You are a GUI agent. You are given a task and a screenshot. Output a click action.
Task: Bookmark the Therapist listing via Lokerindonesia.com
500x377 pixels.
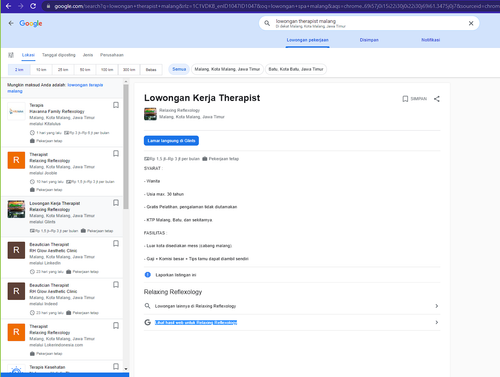116,325
